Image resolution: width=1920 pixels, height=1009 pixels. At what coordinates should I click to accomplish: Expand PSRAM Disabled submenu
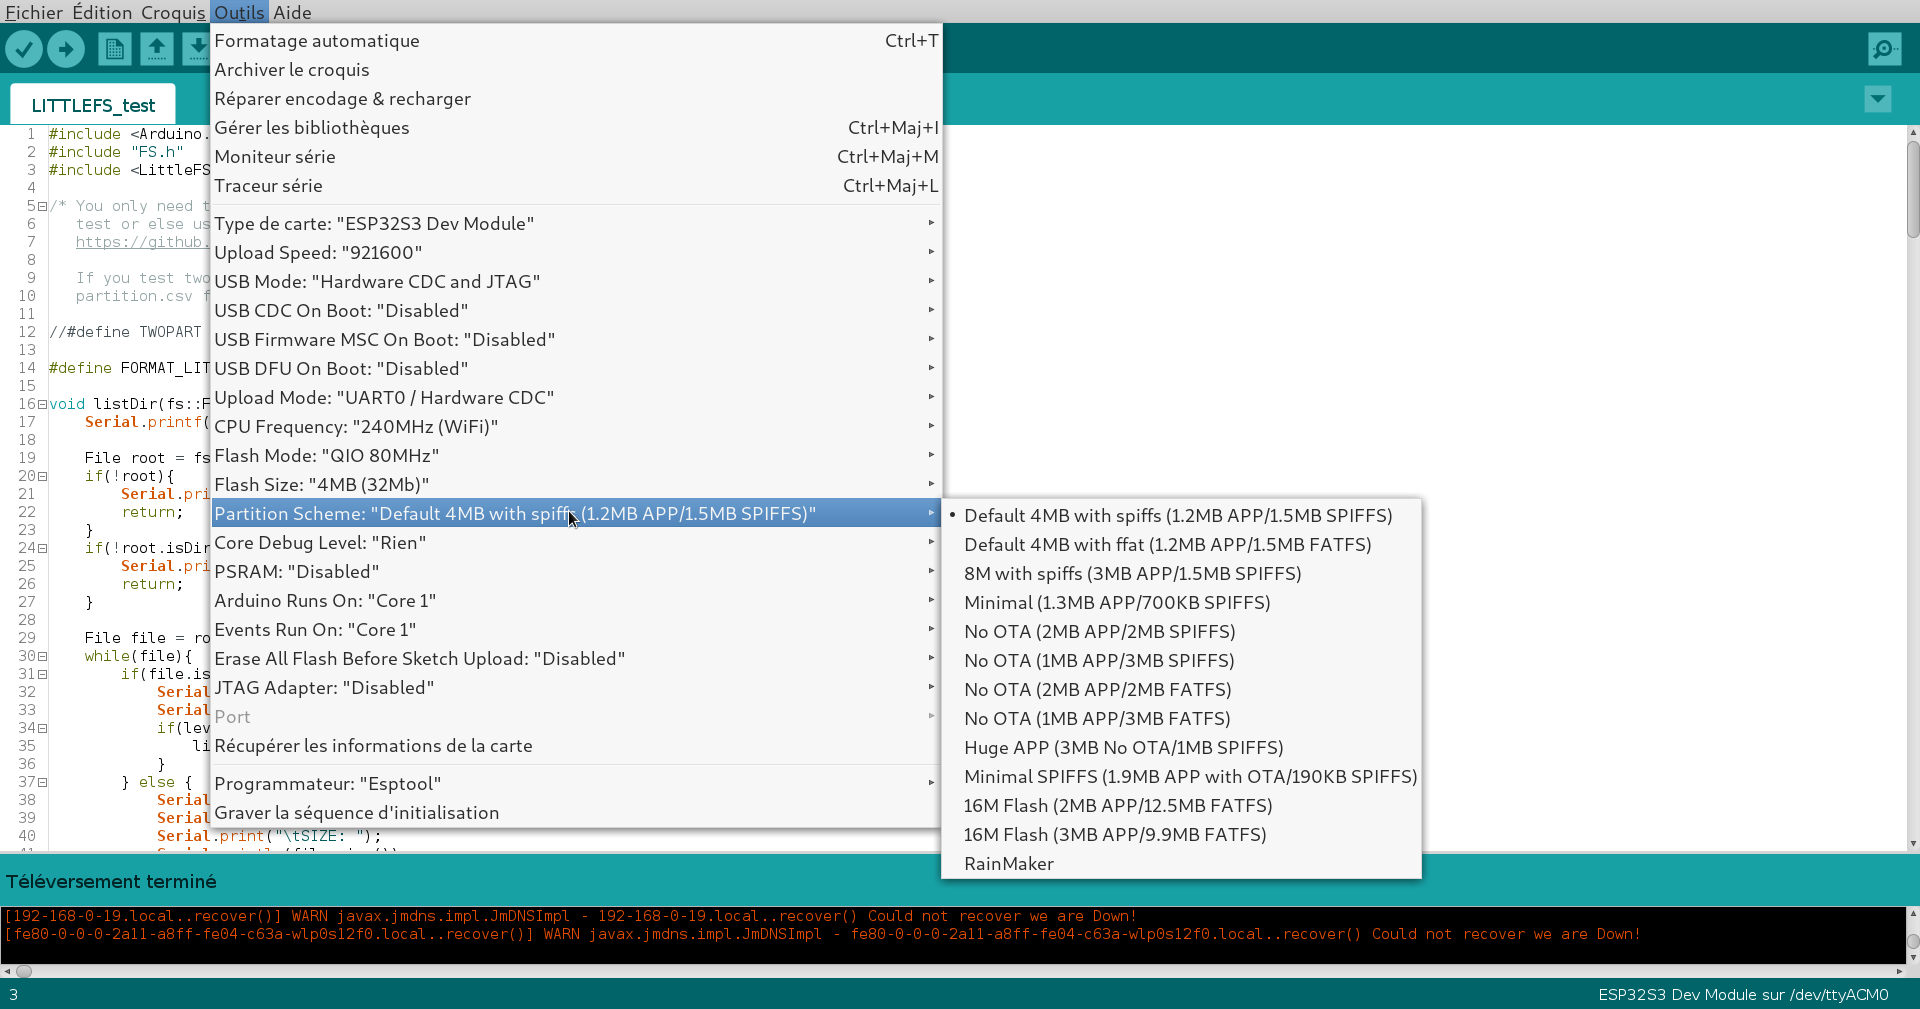pos(576,572)
